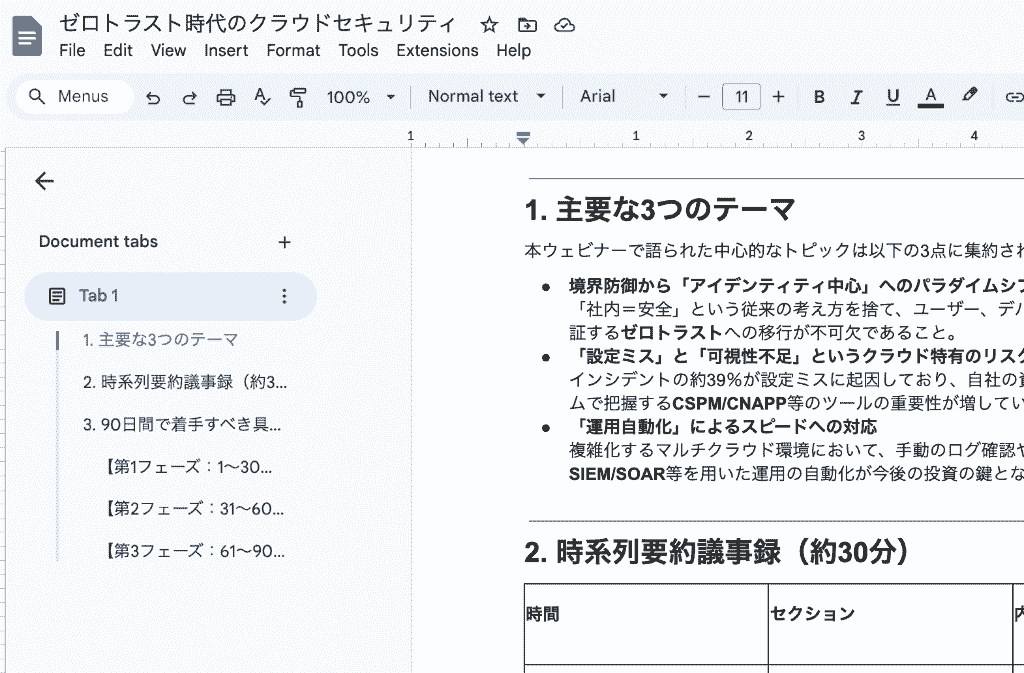The image size is (1024, 673).
Task: Open the text color picker
Action: click(930, 97)
